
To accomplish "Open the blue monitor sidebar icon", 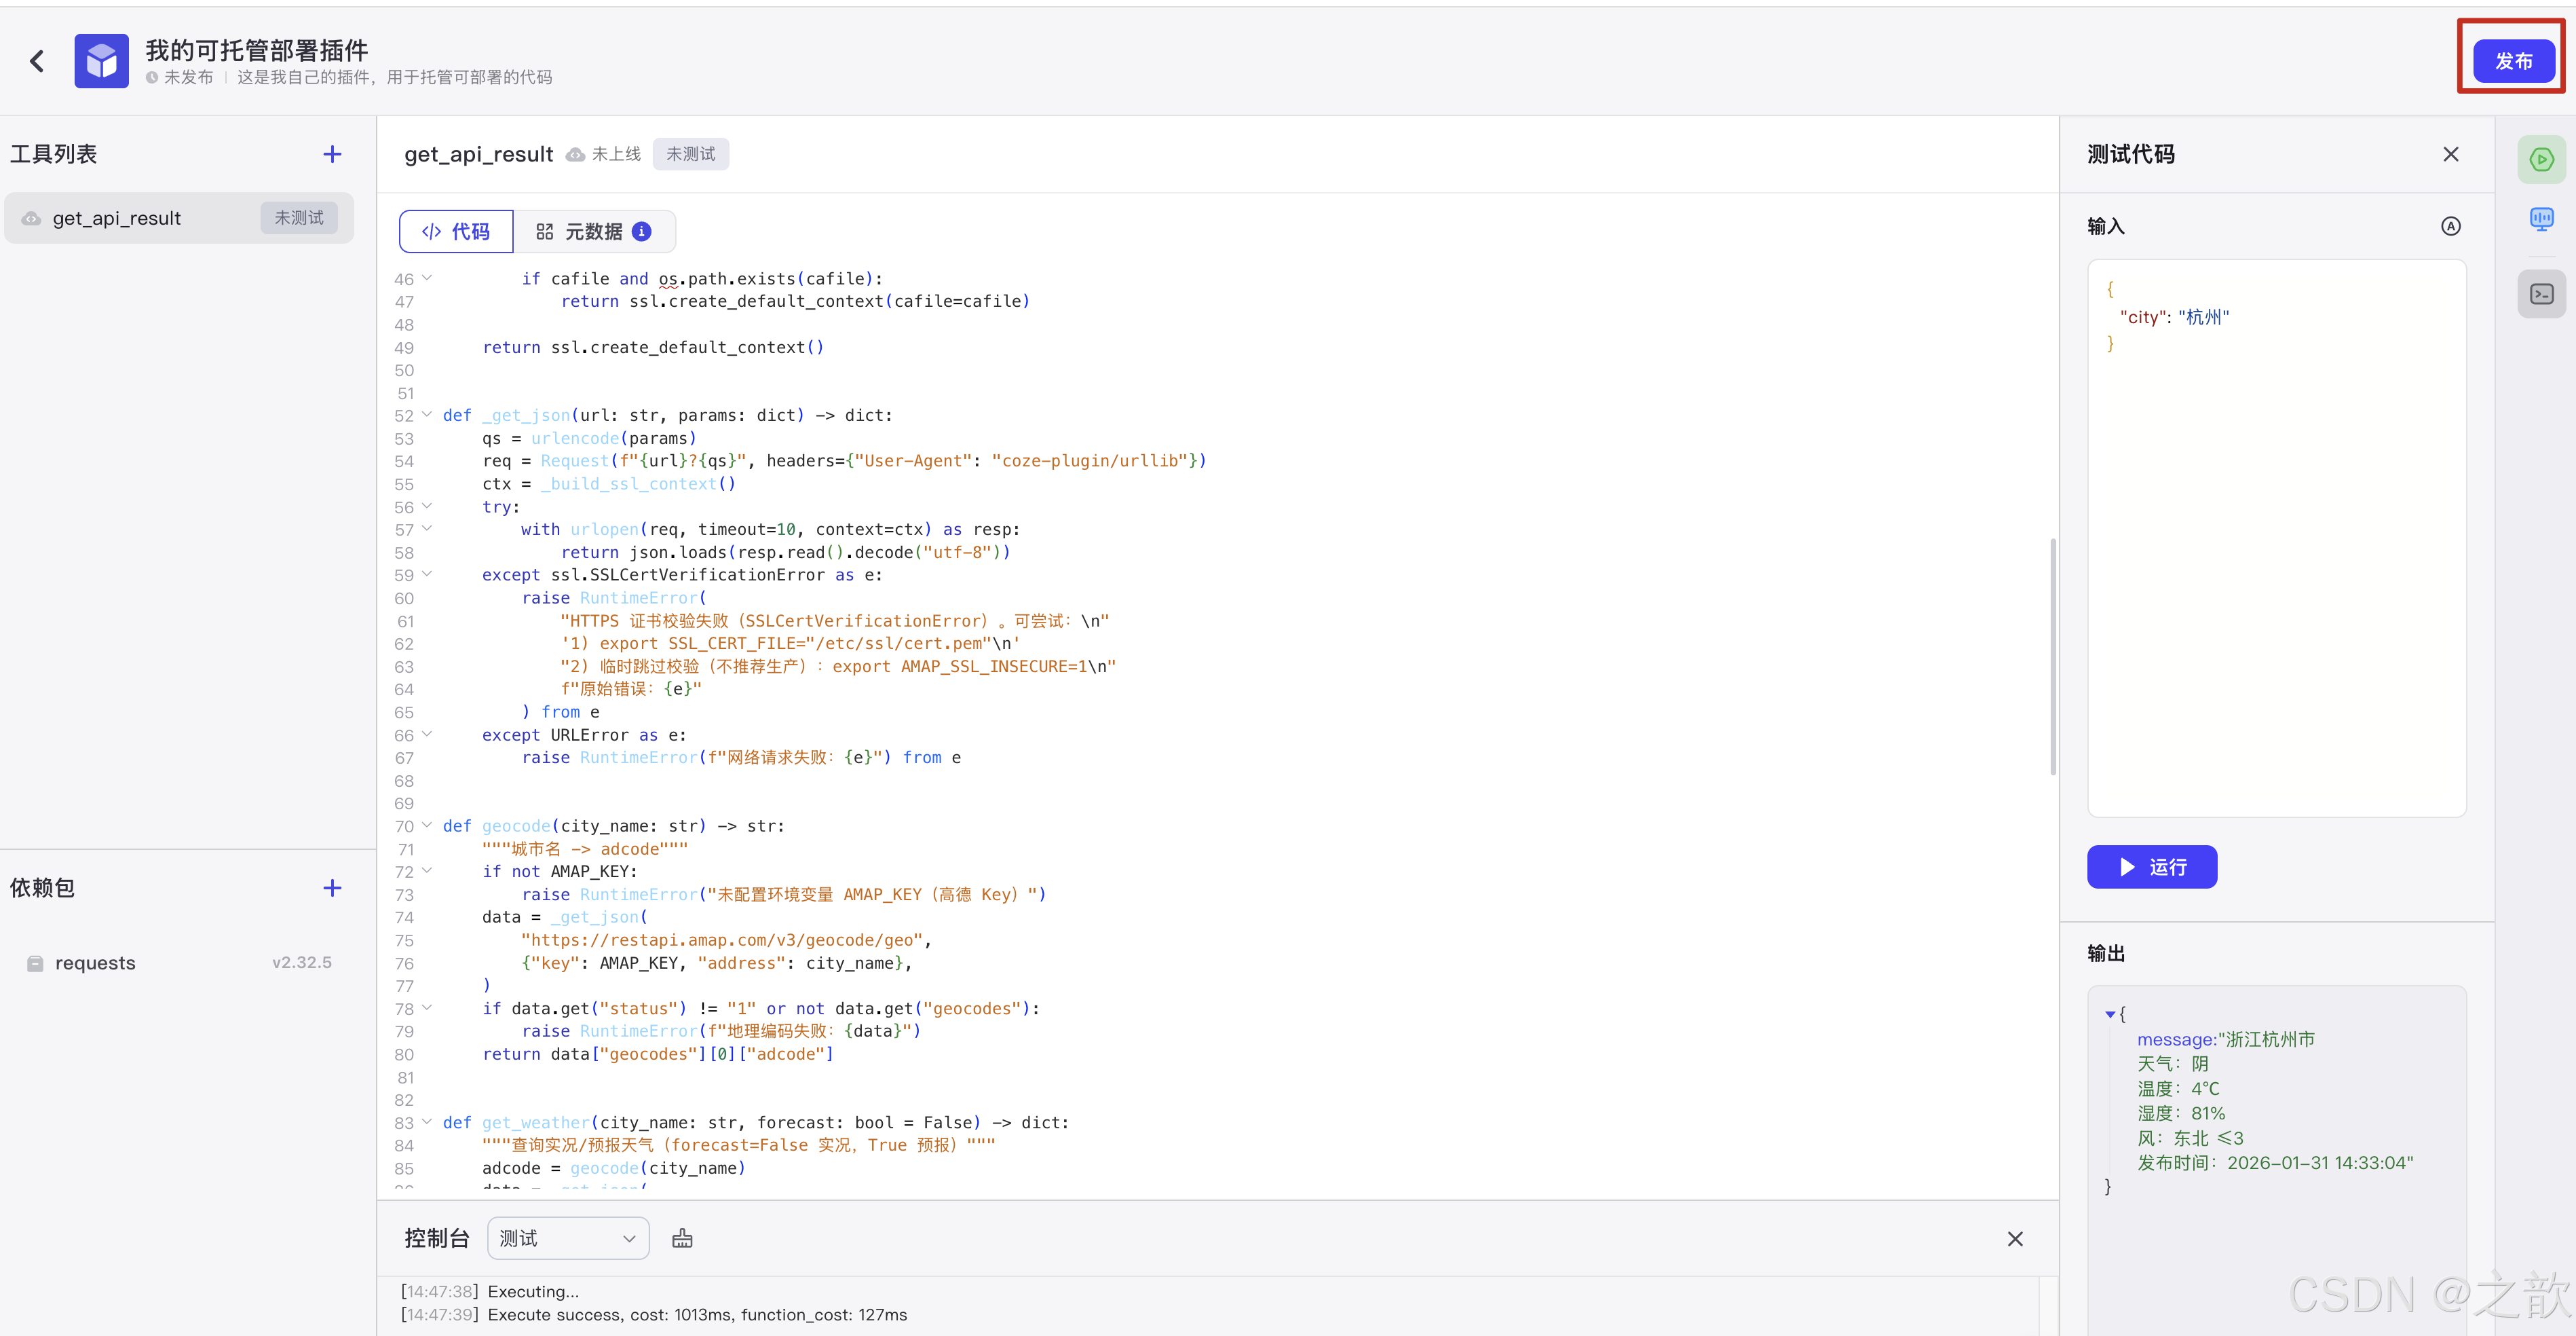I will 2541,219.
